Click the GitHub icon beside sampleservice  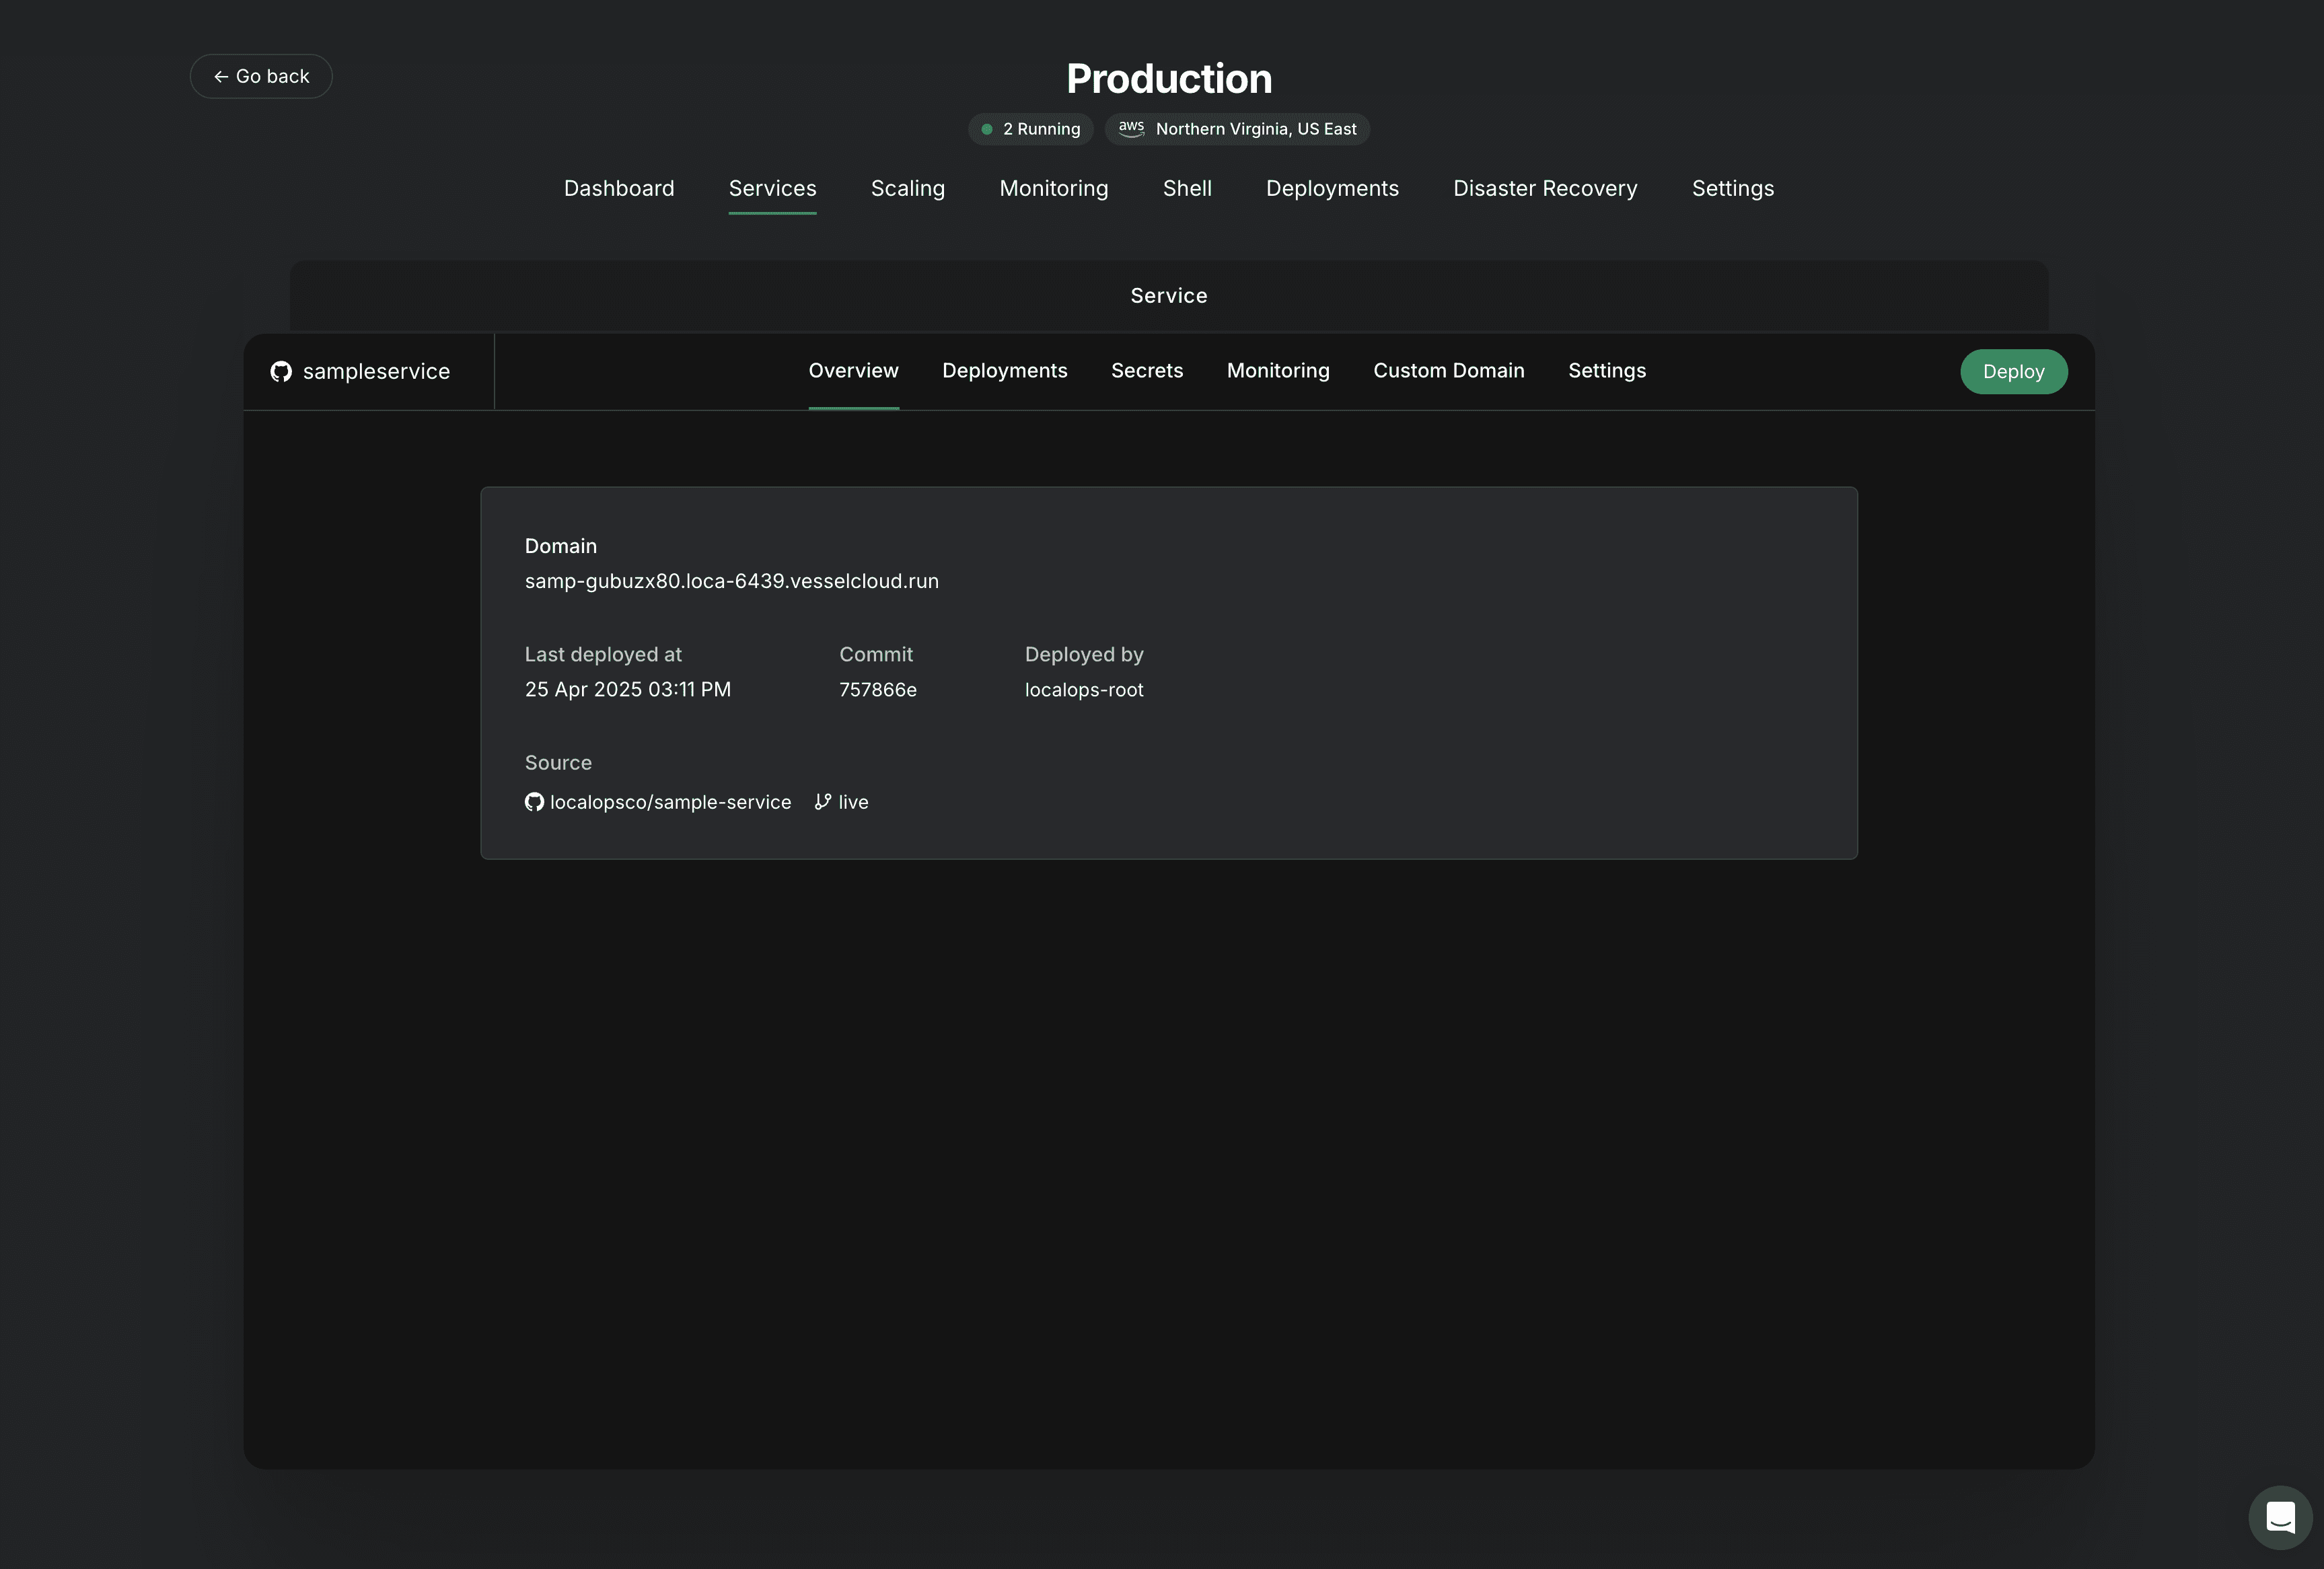(x=281, y=372)
